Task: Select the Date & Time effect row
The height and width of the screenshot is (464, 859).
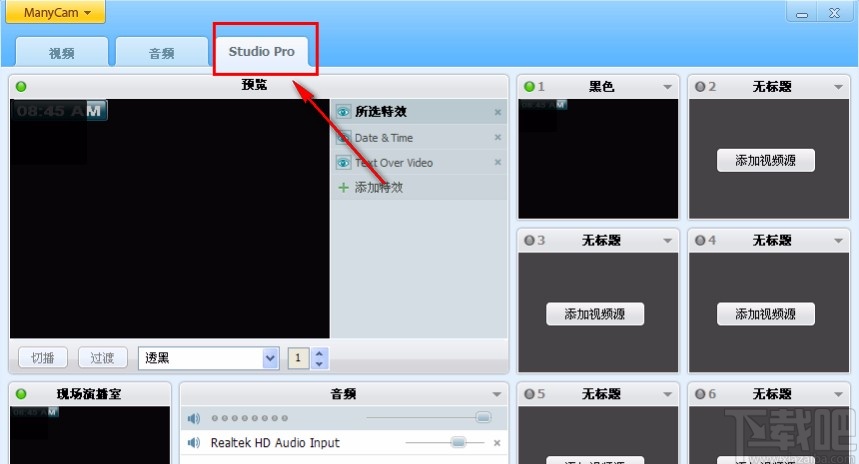Action: [x=419, y=138]
